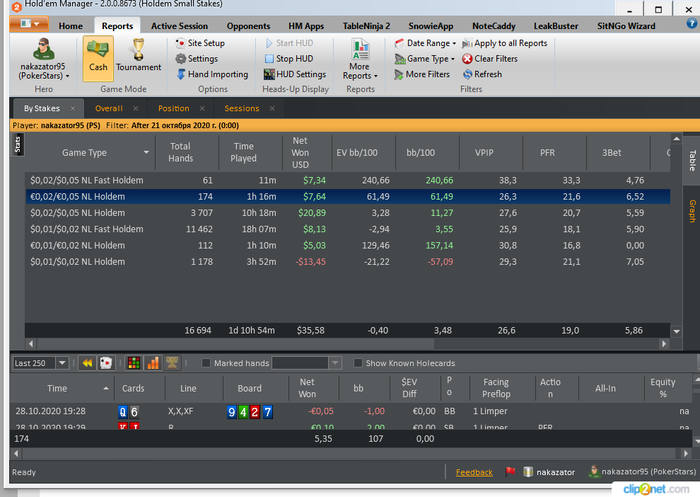Image resolution: width=700 pixels, height=497 pixels.
Task: Switch to the Active Session tab
Action: click(179, 26)
